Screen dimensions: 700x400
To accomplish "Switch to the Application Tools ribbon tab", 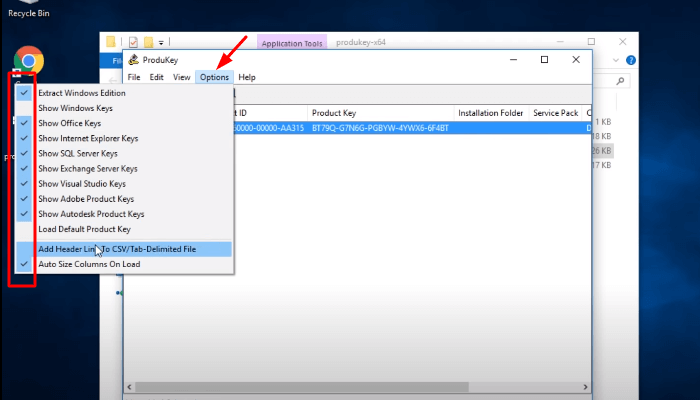I will click(291, 43).
